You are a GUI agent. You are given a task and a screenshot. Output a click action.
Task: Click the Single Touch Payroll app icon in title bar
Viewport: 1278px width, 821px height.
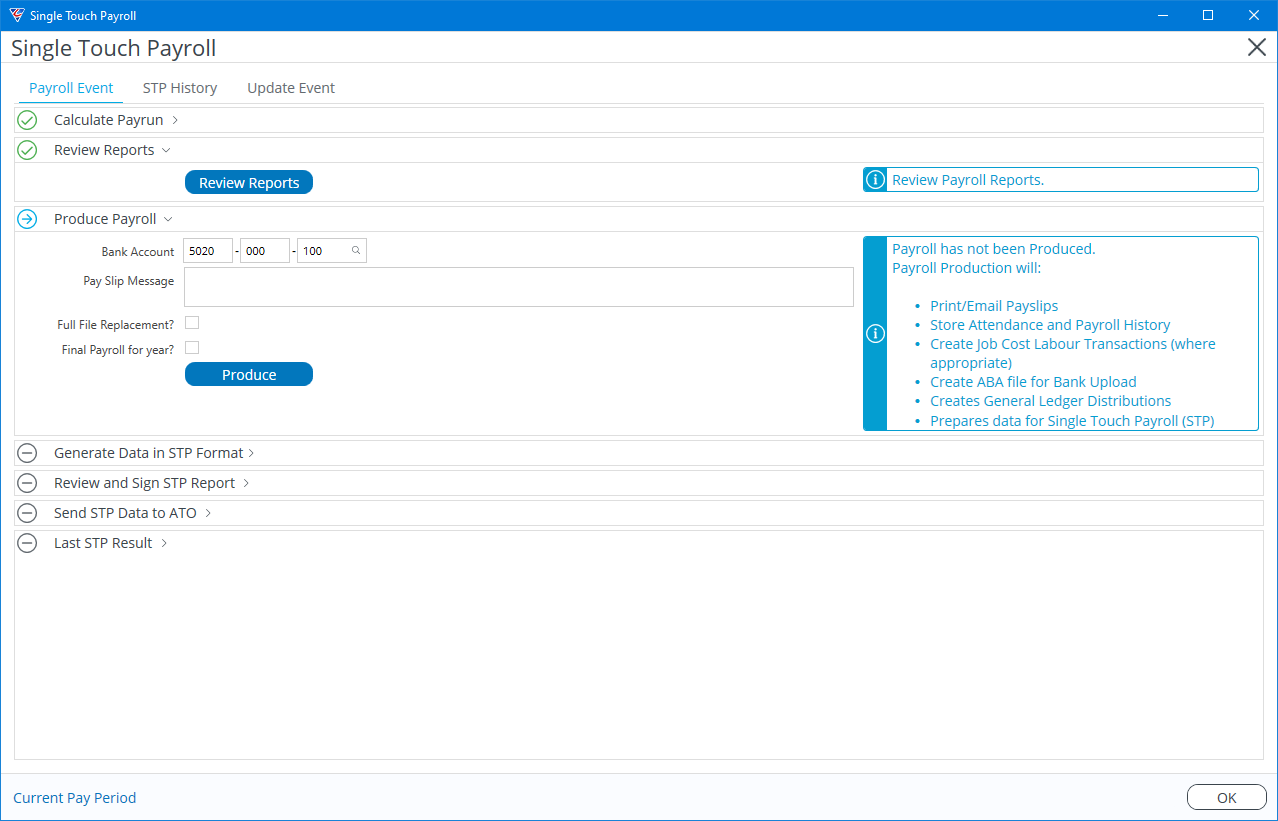(x=16, y=15)
